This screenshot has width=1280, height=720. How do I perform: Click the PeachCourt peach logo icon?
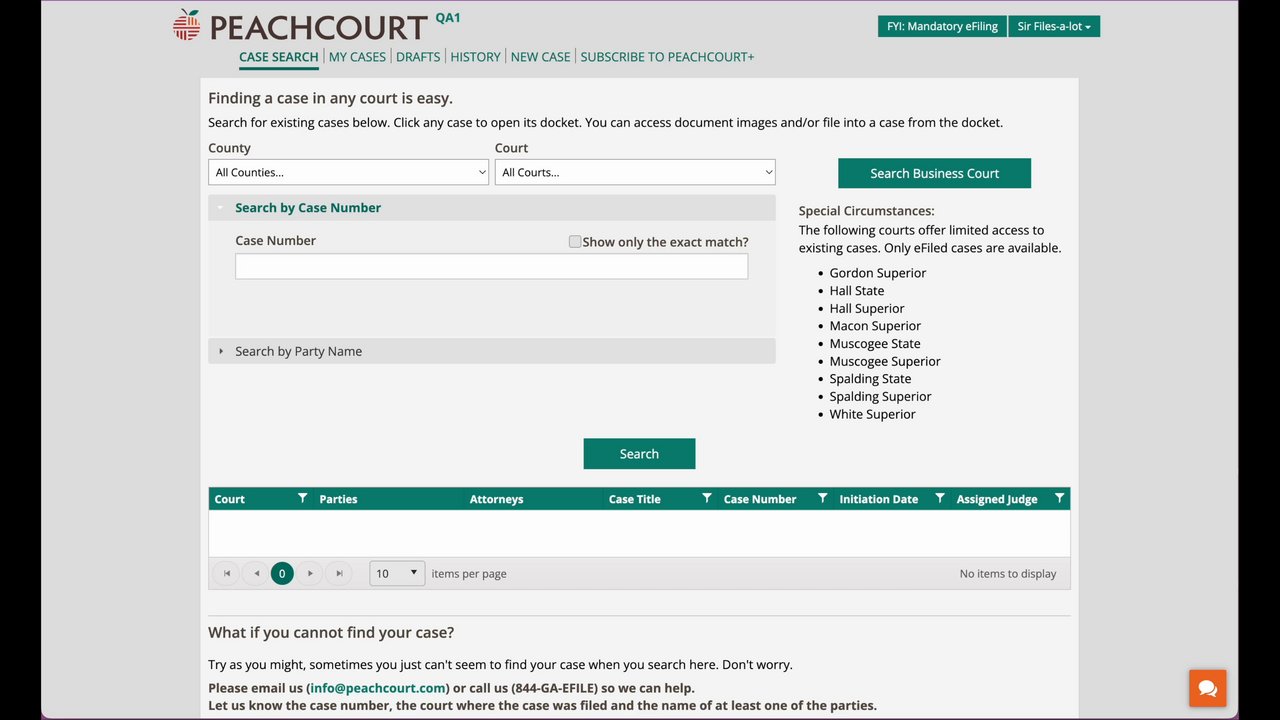[x=186, y=25]
